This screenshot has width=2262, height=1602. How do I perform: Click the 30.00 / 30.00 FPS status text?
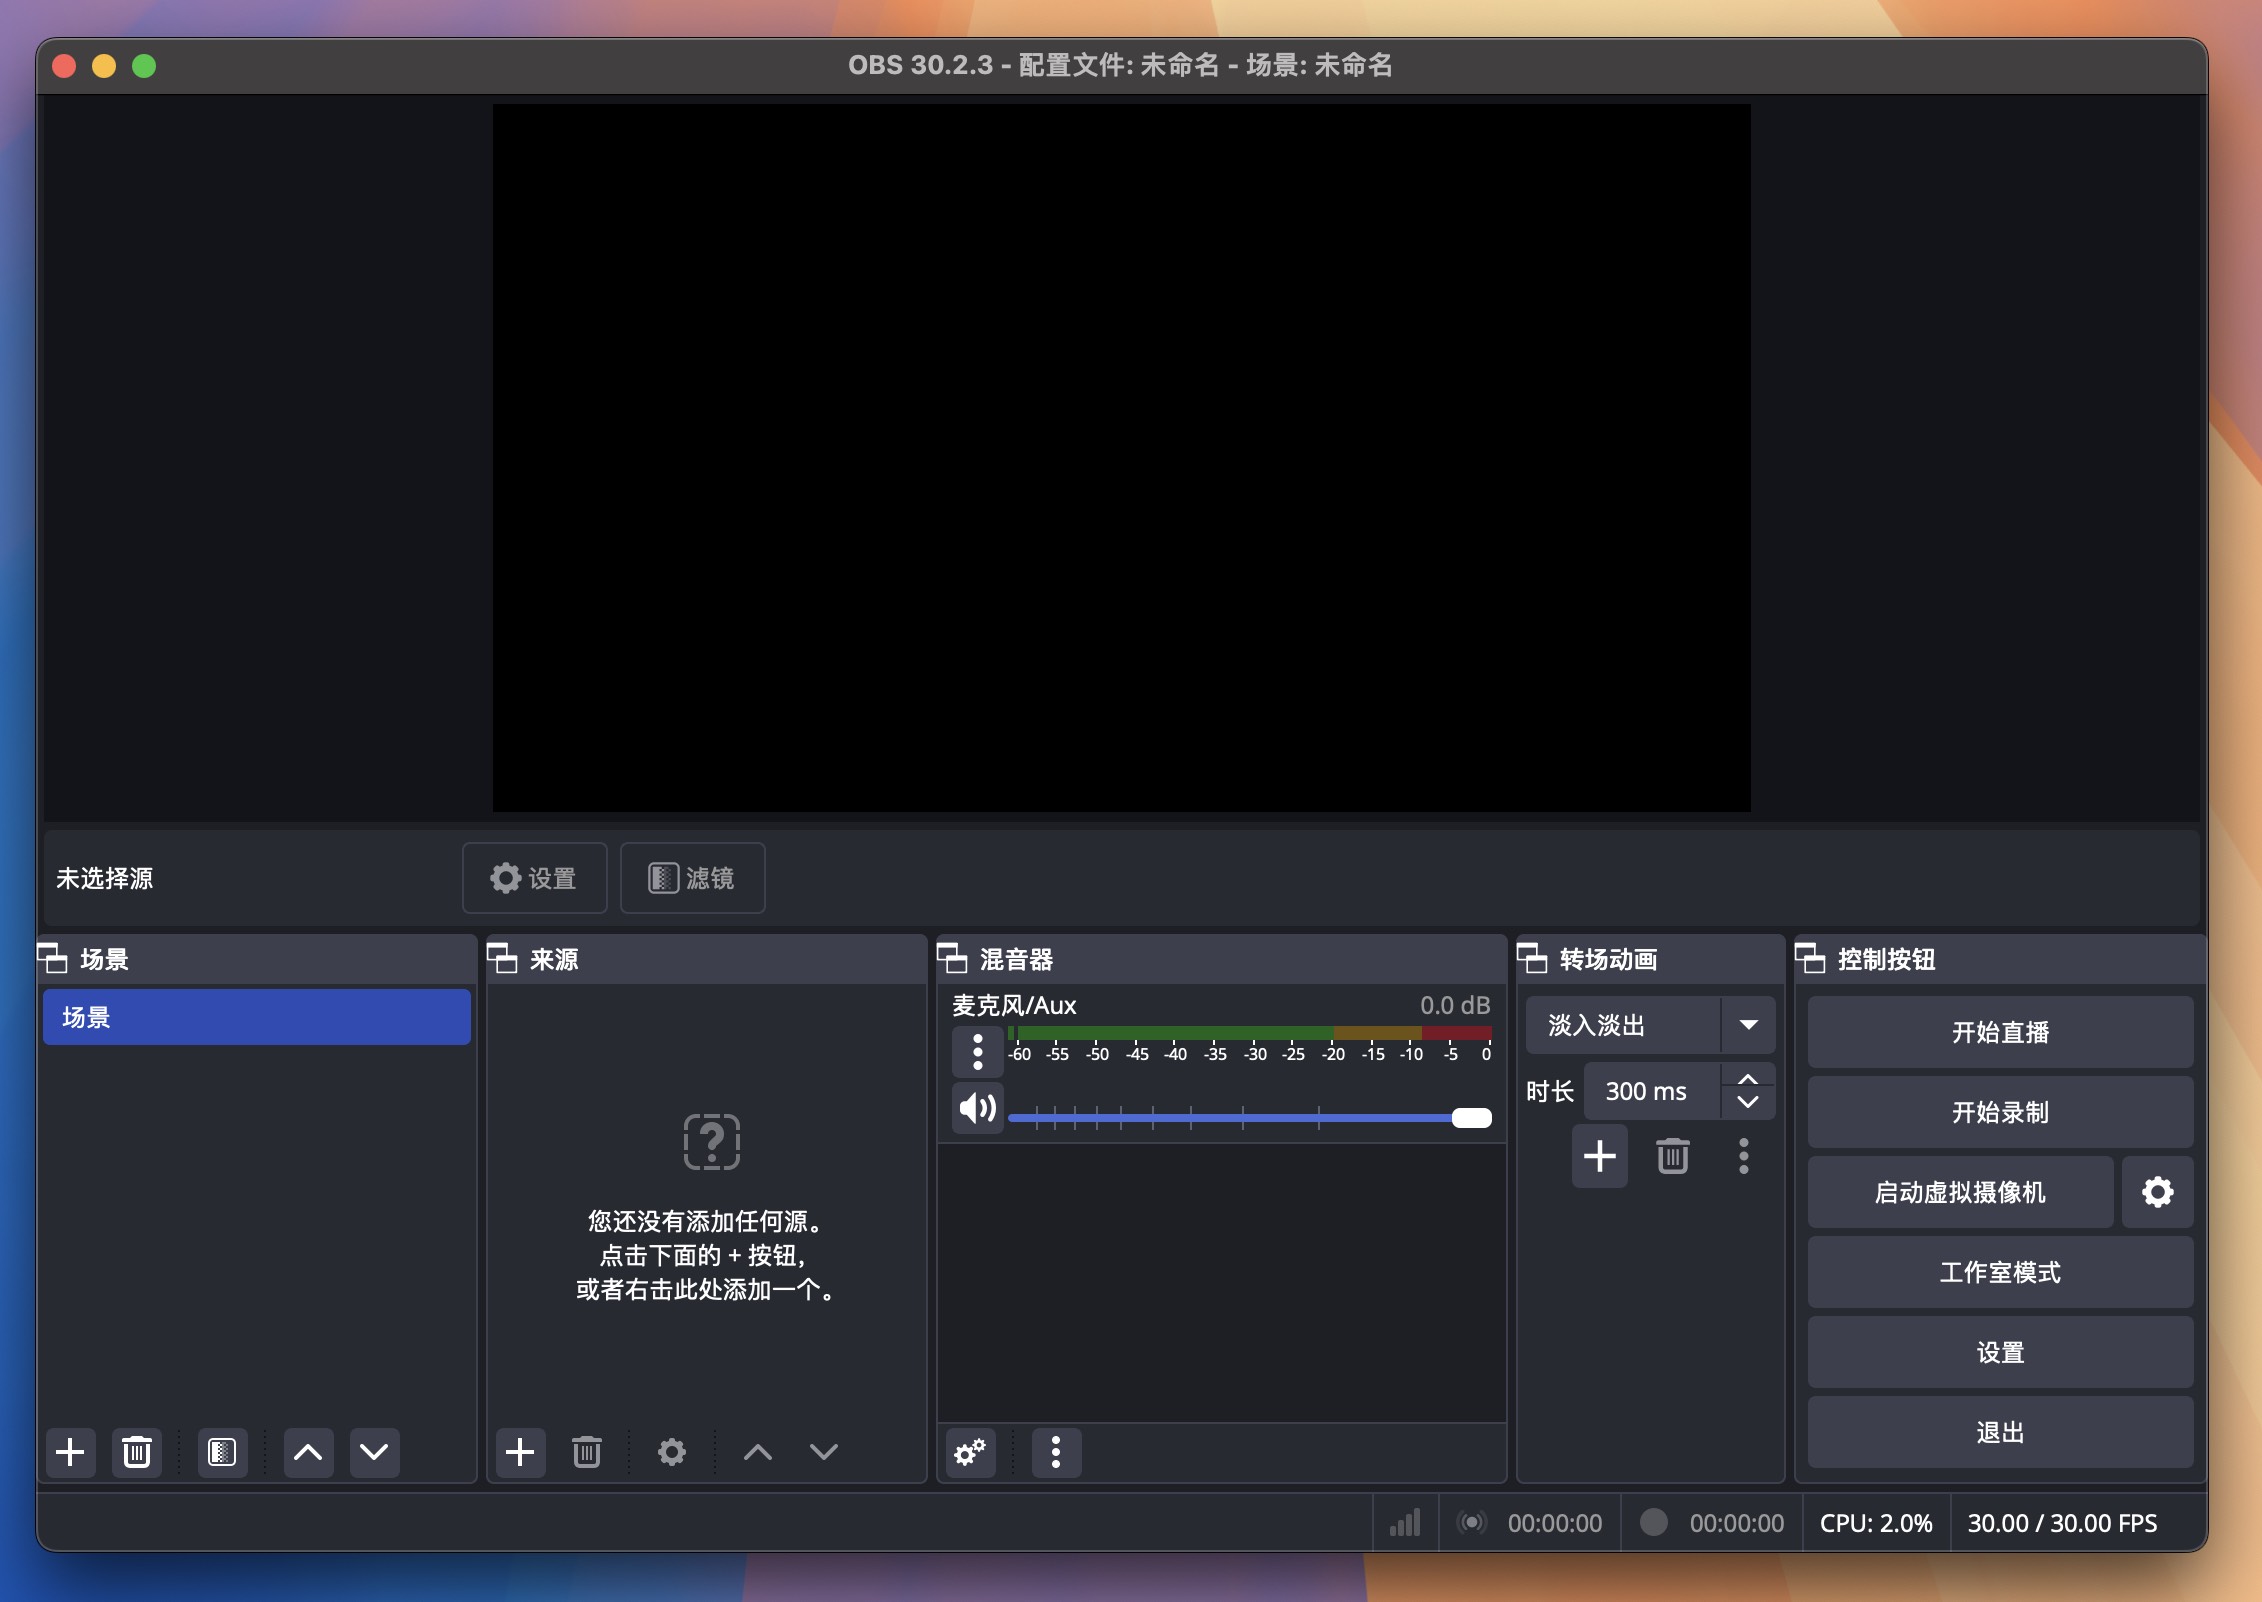pyautogui.click(x=2062, y=1523)
